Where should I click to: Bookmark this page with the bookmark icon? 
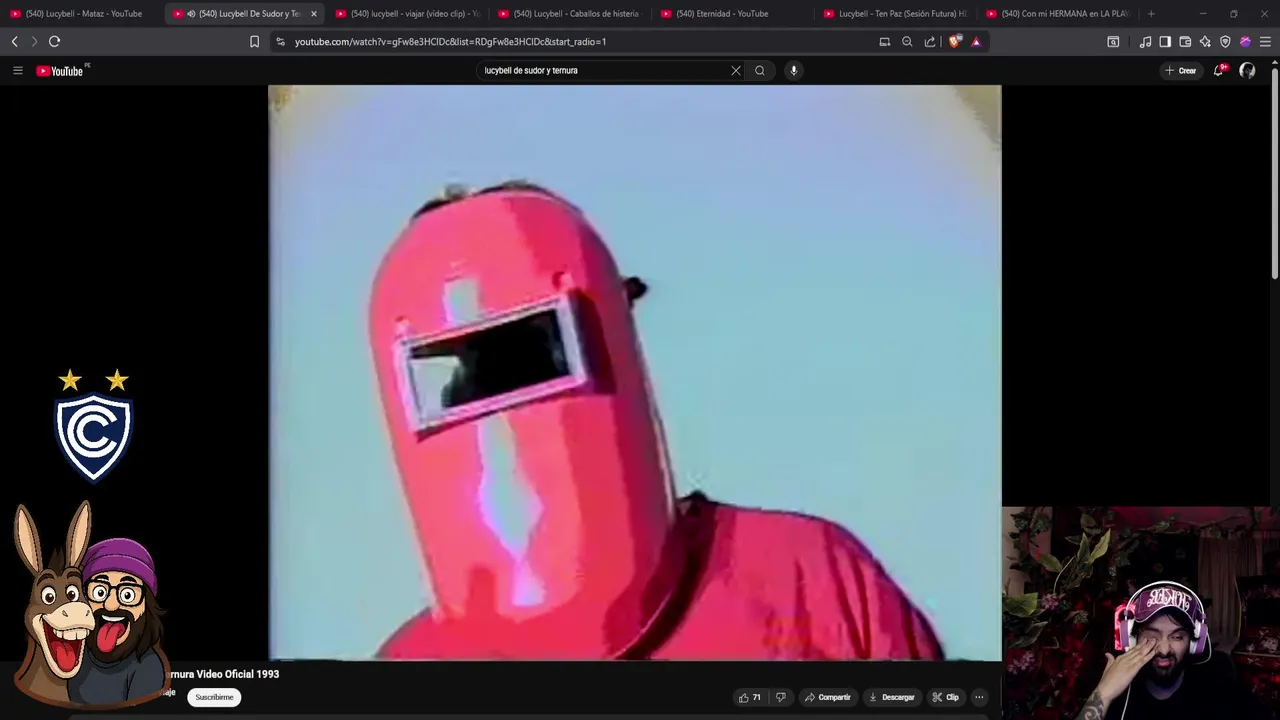pyautogui.click(x=254, y=41)
